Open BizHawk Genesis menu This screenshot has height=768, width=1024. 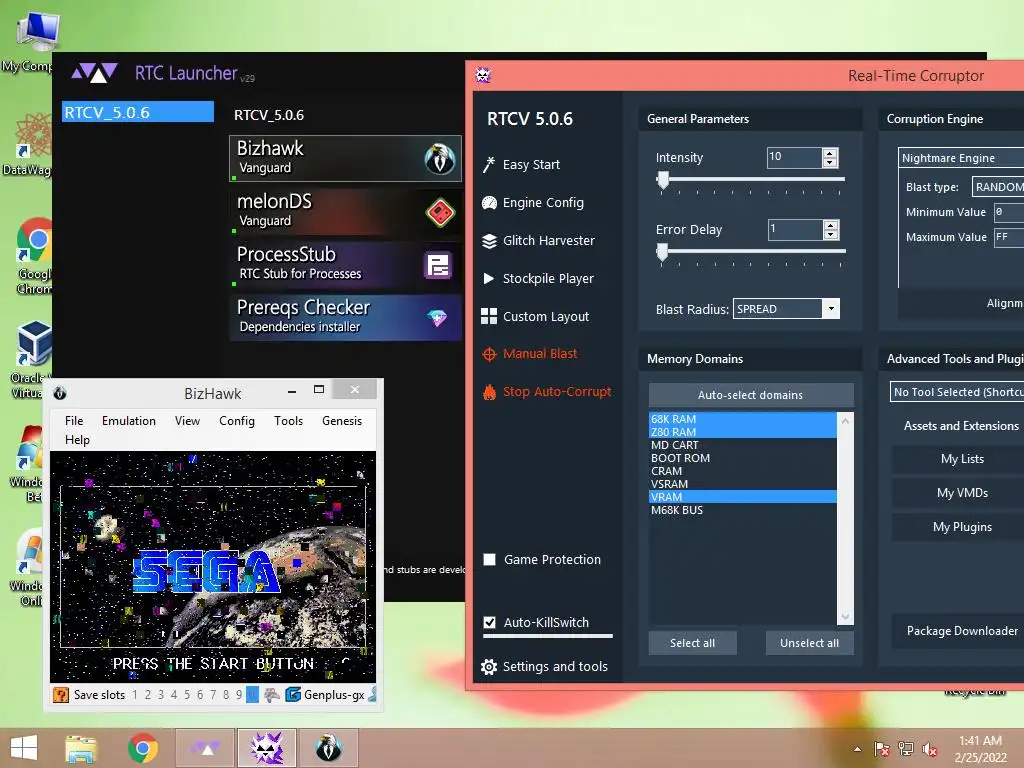tap(342, 421)
